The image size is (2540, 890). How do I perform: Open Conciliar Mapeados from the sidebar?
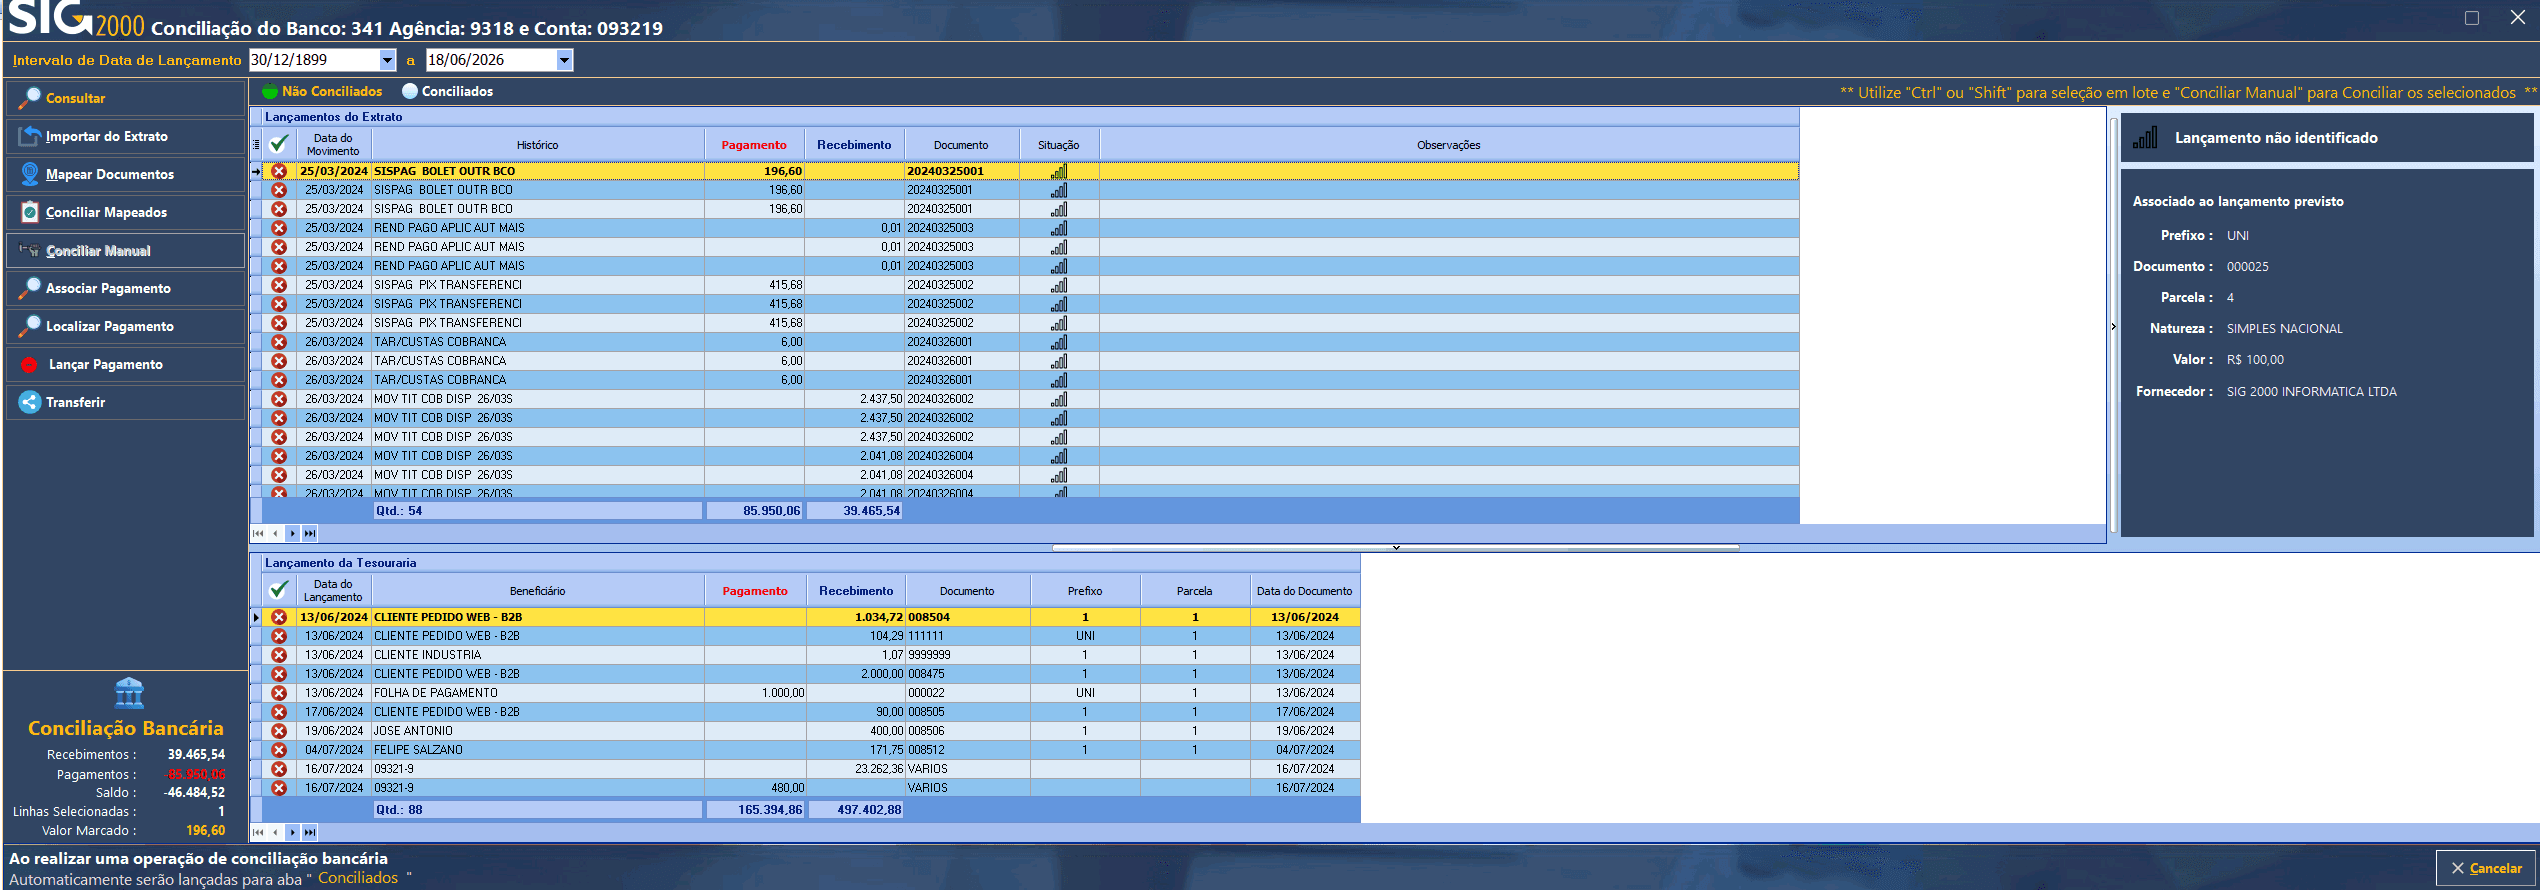pyautogui.click(x=126, y=212)
